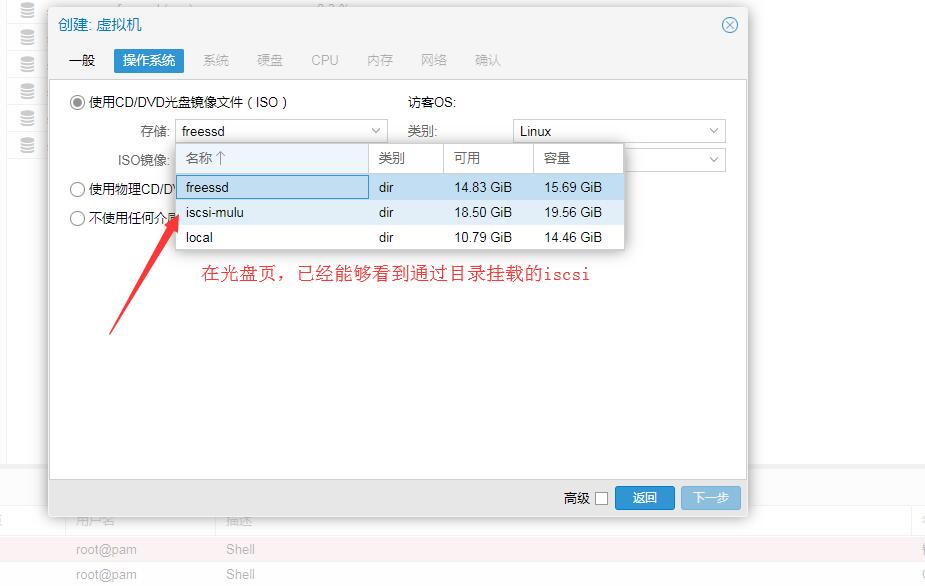This screenshot has width=925, height=586.
Task: Open the 操作系统 tab
Action: pyautogui.click(x=149, y=60)
